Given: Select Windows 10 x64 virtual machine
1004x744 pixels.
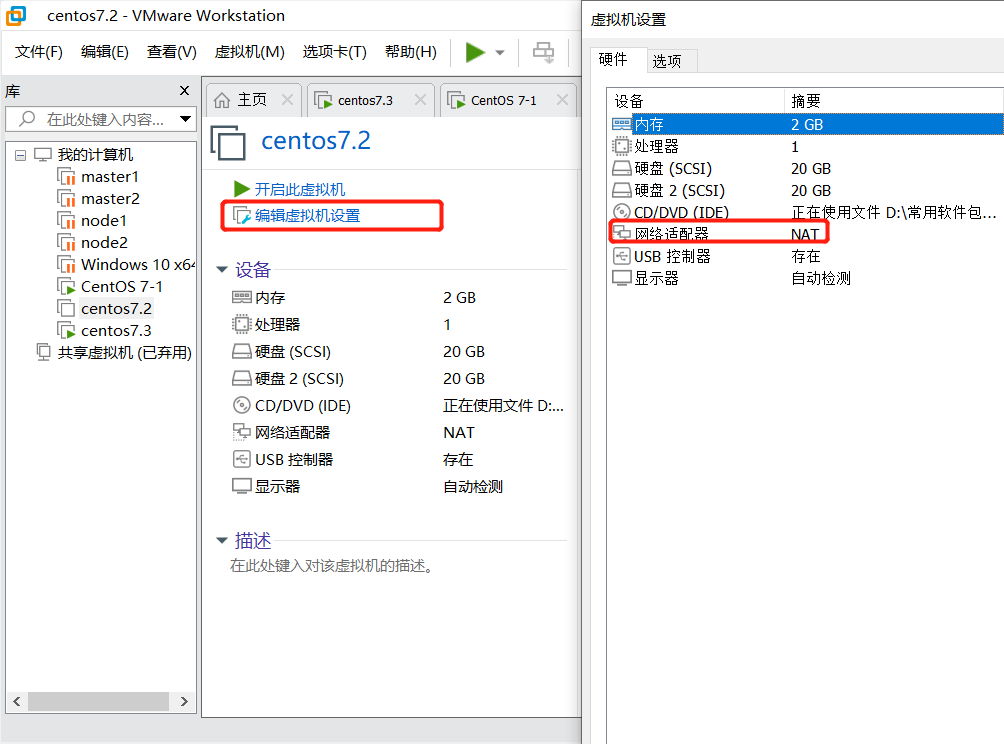Looking at the screenshot, I should pos(138,264).
